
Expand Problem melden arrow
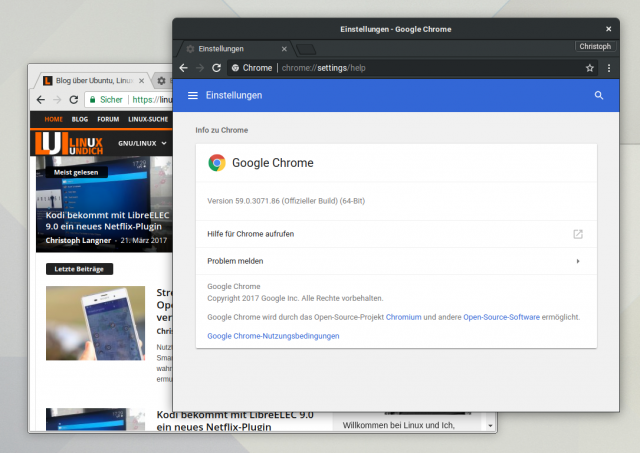point(578,261)
